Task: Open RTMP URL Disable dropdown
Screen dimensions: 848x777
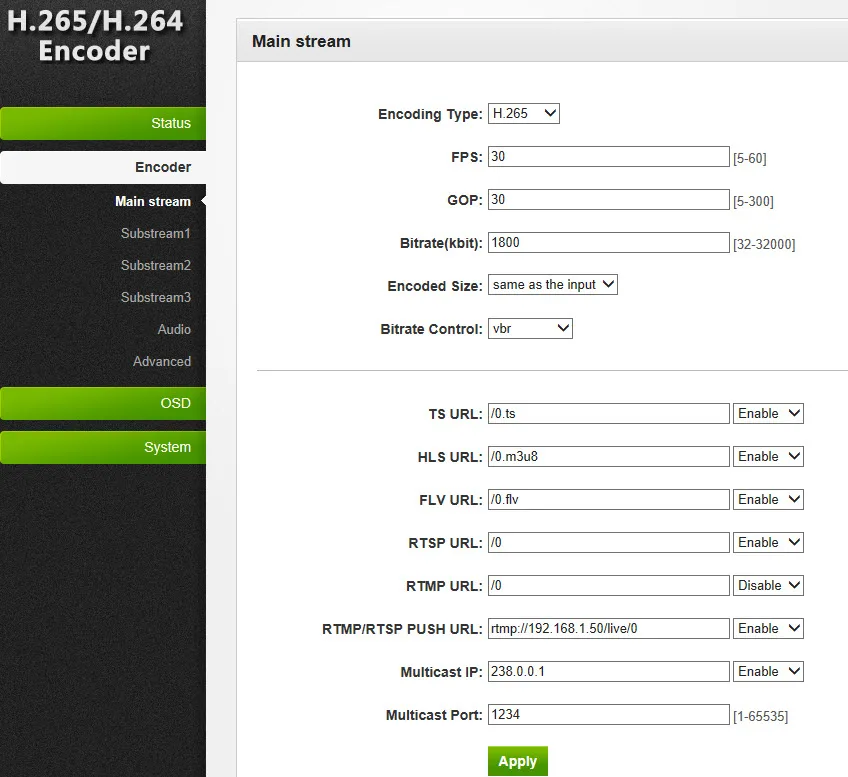Action: coord(768,586)
